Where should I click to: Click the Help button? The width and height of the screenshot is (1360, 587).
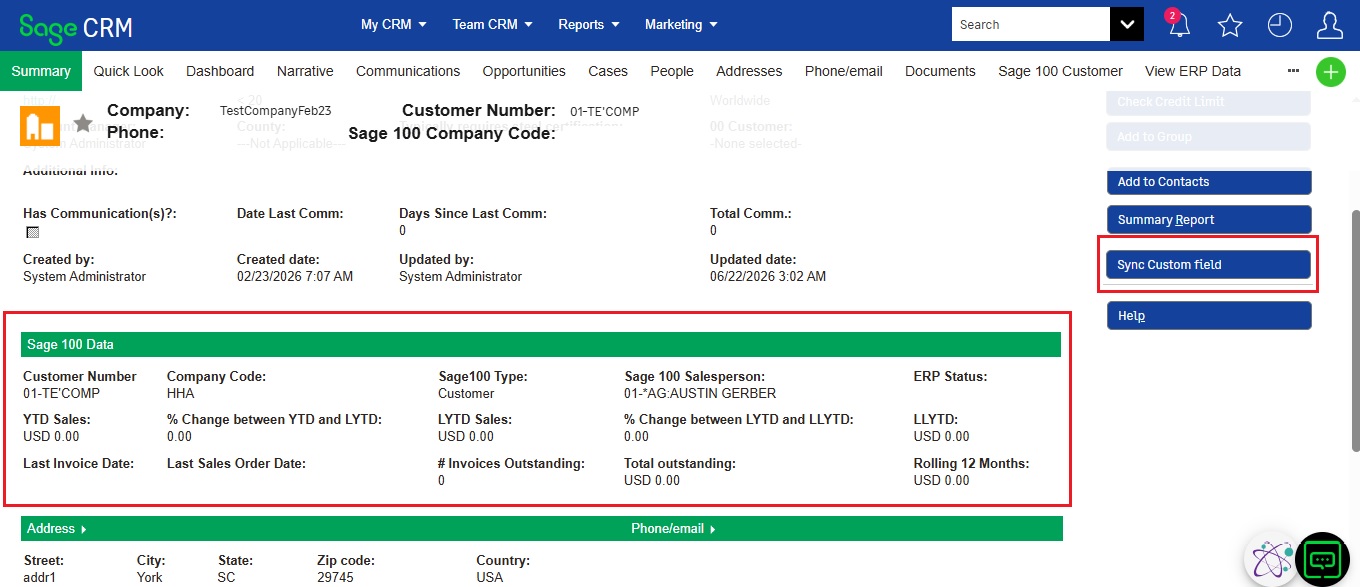pos(1209,316)
